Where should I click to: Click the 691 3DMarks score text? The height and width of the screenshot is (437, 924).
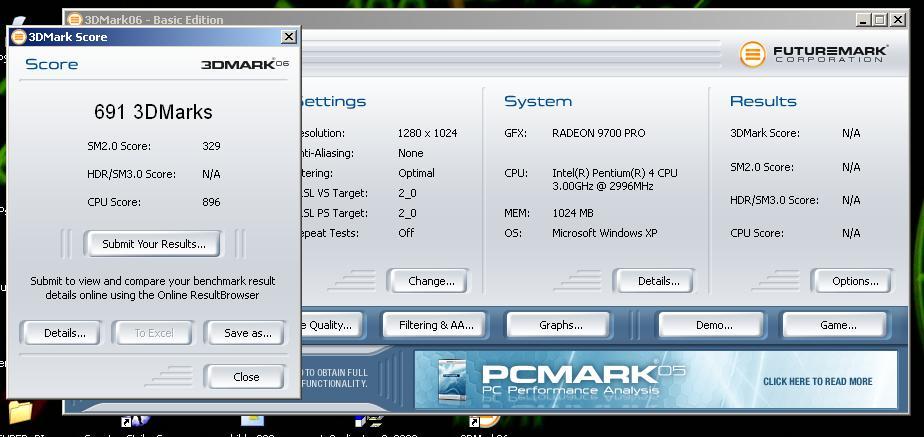click(x=153, y=112)
